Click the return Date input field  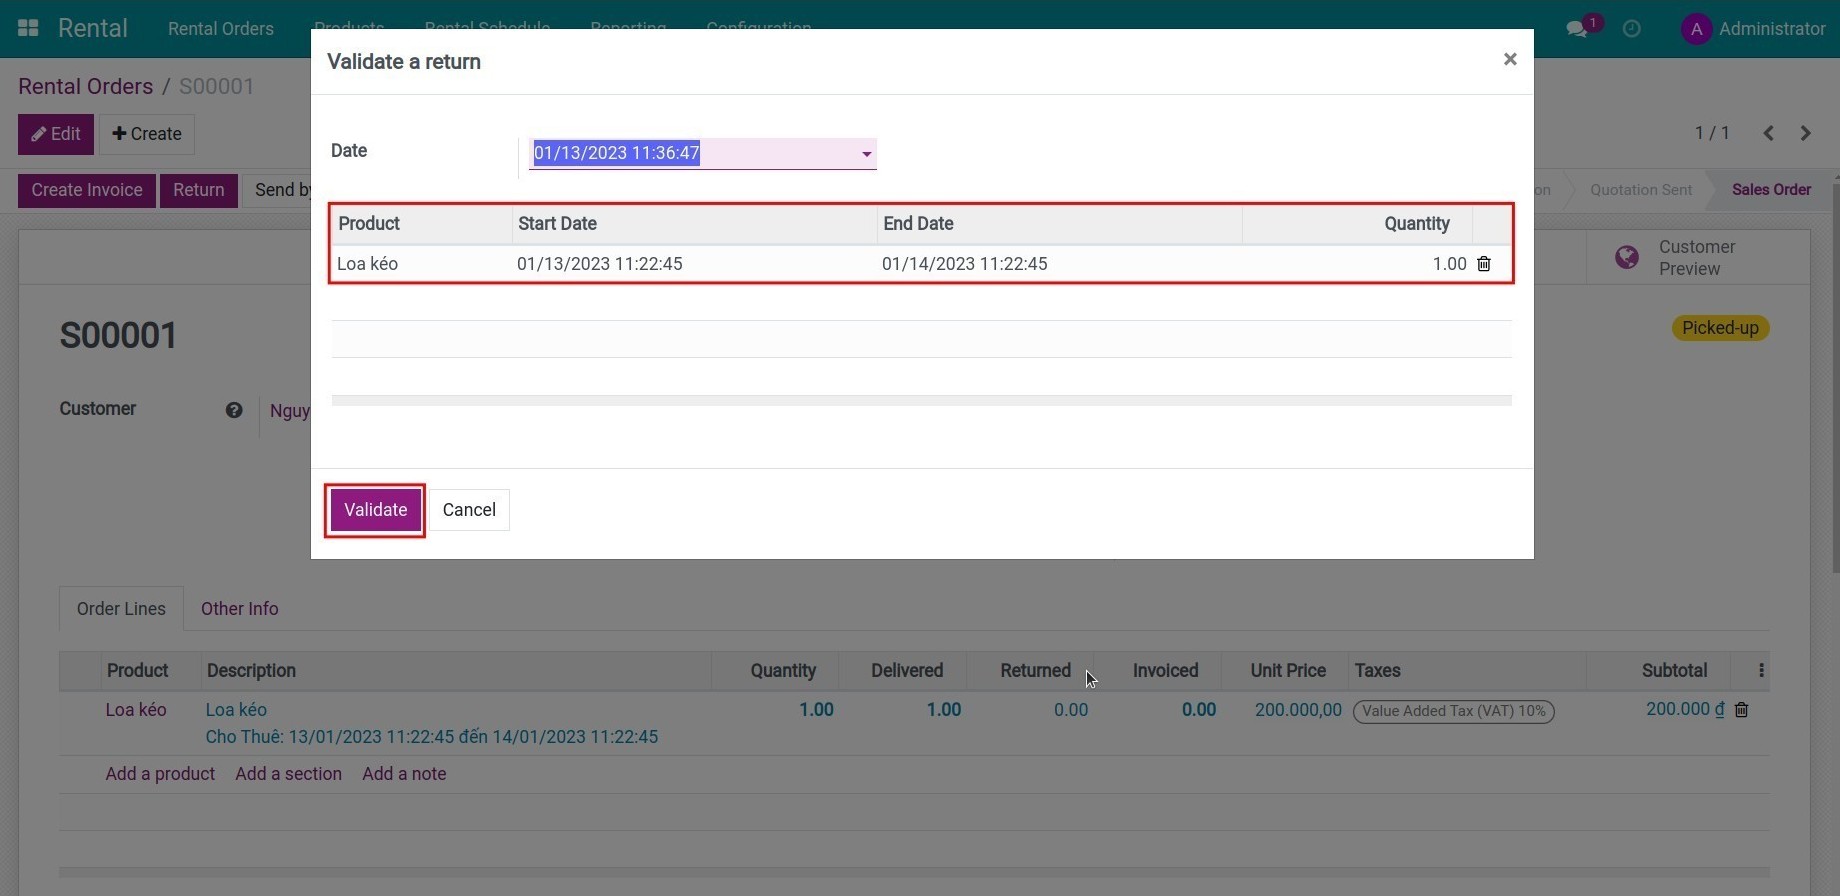690,153
